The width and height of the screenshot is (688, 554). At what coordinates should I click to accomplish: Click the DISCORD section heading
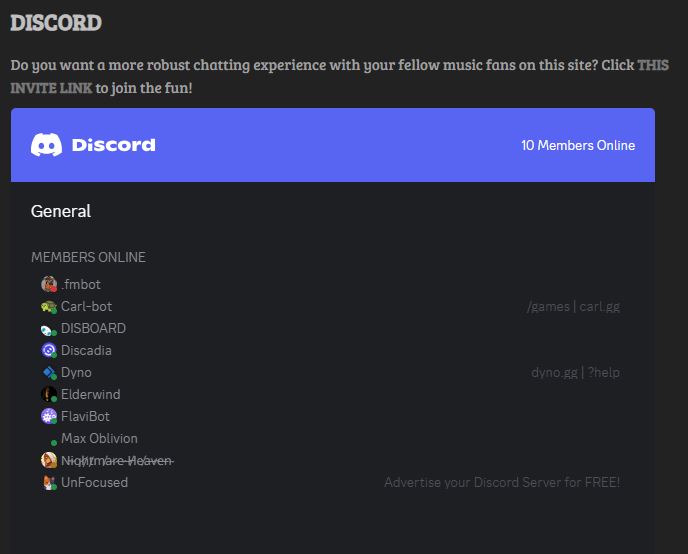(x=56, y=22)
